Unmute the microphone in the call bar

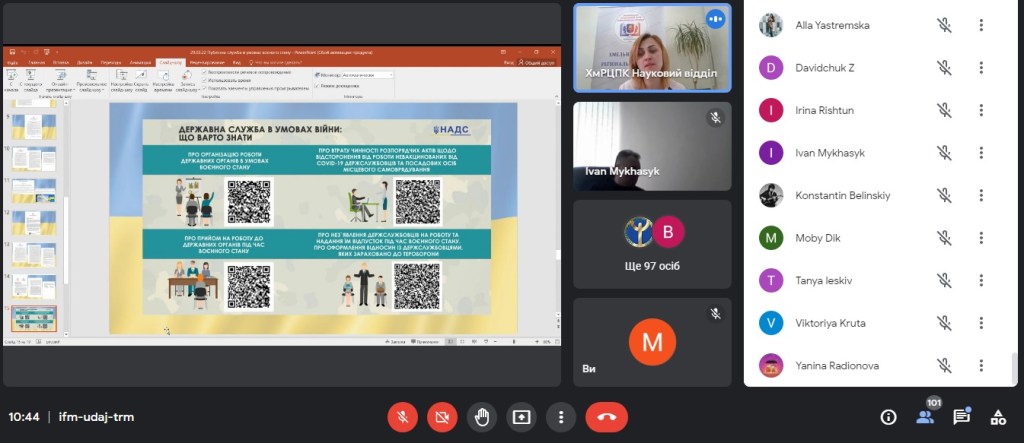click(x=402, y=417)
